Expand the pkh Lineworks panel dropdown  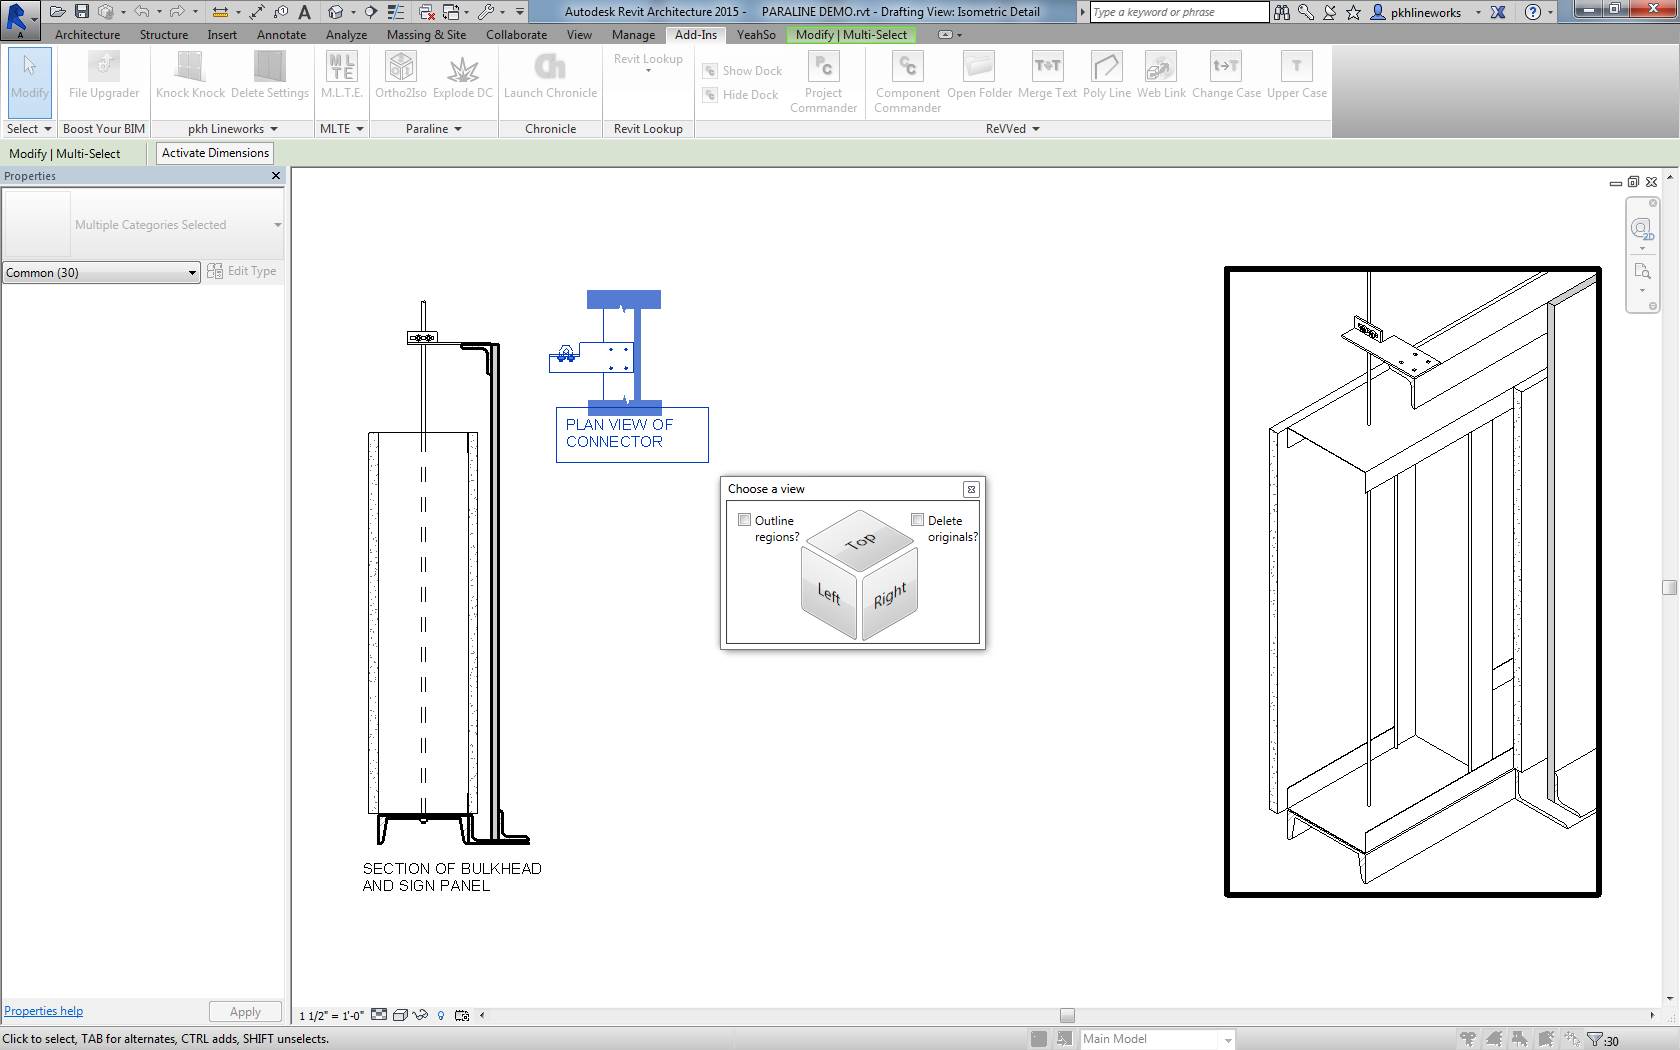[x=233, y=129]
